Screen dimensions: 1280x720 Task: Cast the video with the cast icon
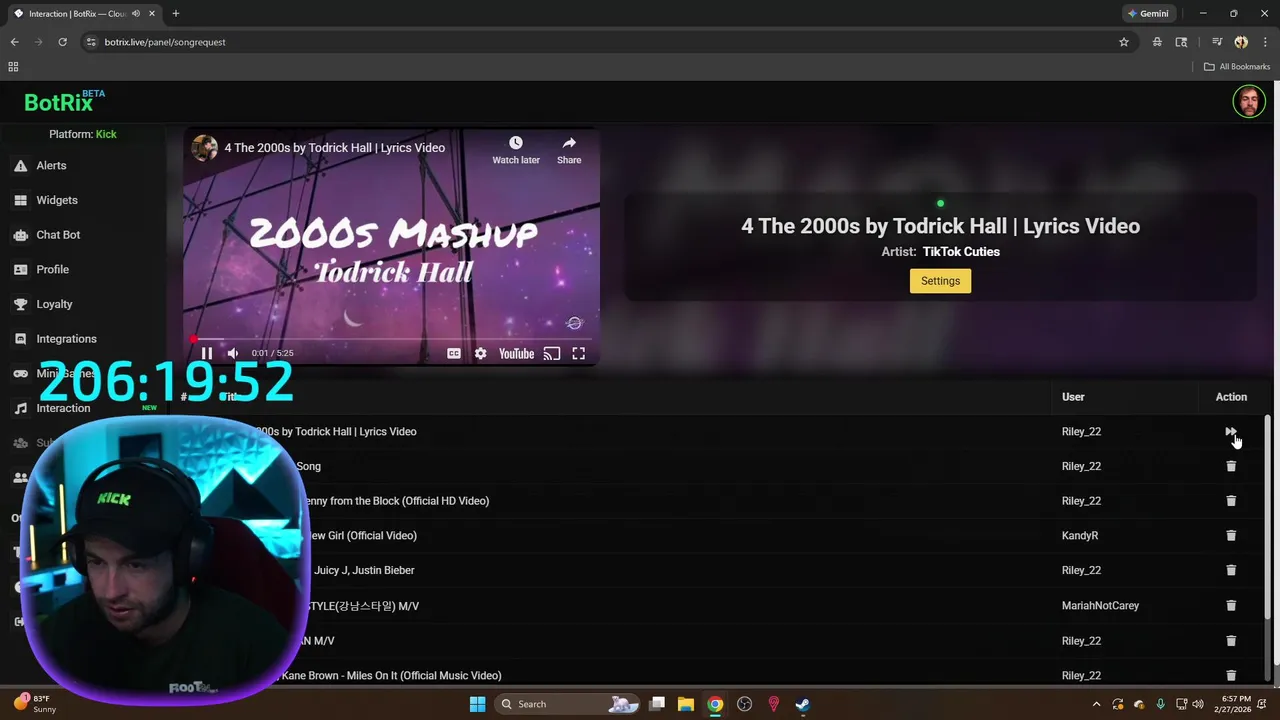click(552, 353)
